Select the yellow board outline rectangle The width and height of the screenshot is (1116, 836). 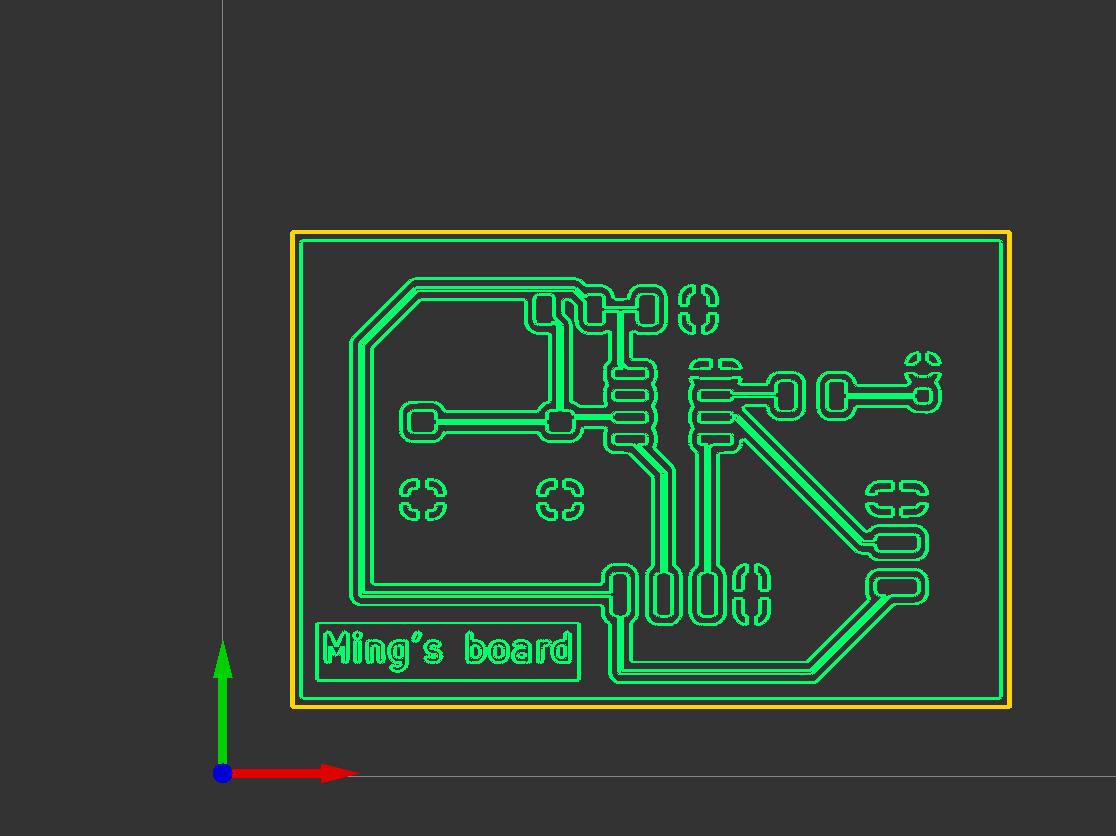click(x=650, y=232)
